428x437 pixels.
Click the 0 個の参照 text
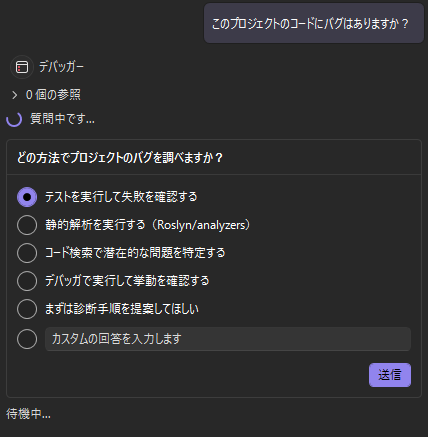(53, 95)
